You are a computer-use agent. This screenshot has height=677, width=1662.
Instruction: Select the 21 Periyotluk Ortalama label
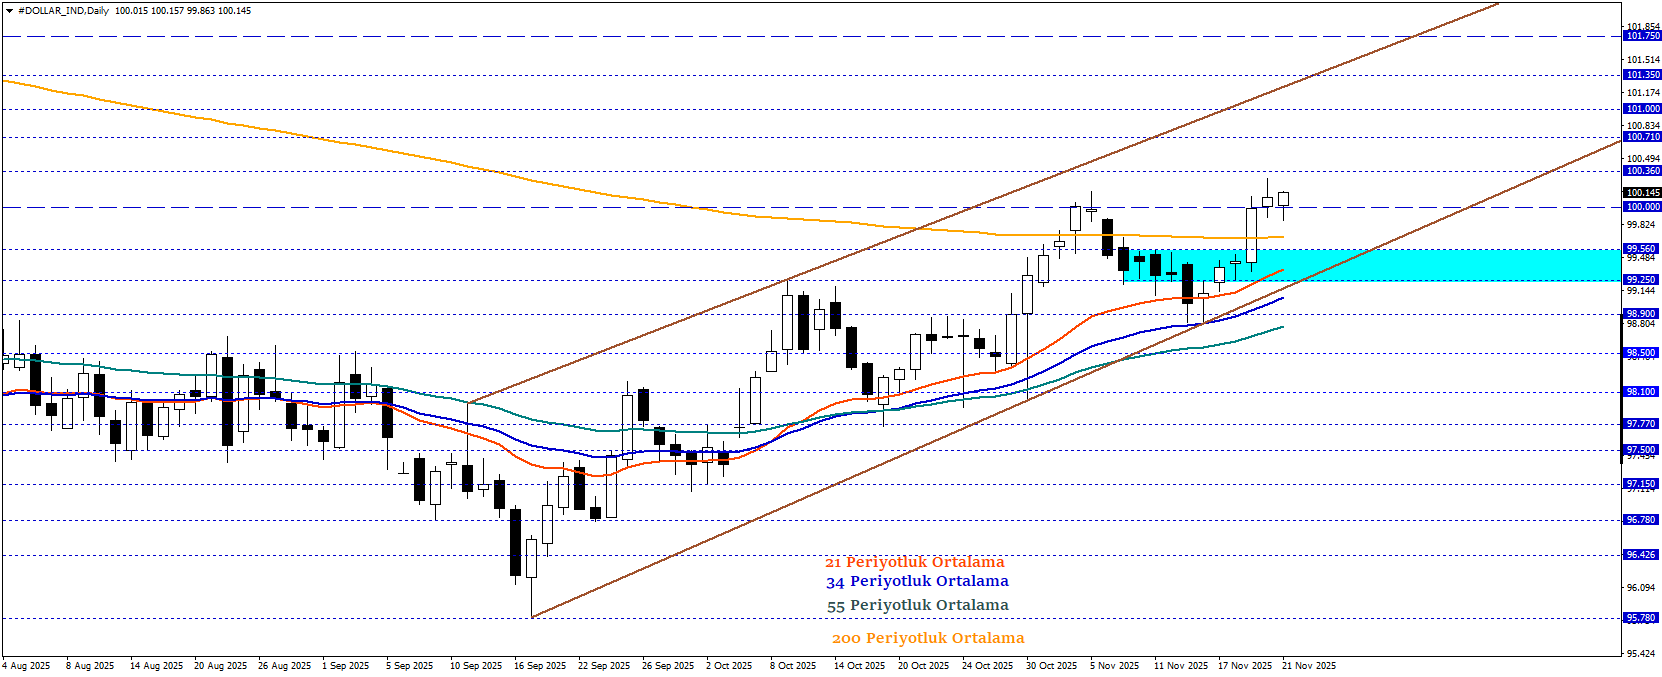[x=914, y=562]
